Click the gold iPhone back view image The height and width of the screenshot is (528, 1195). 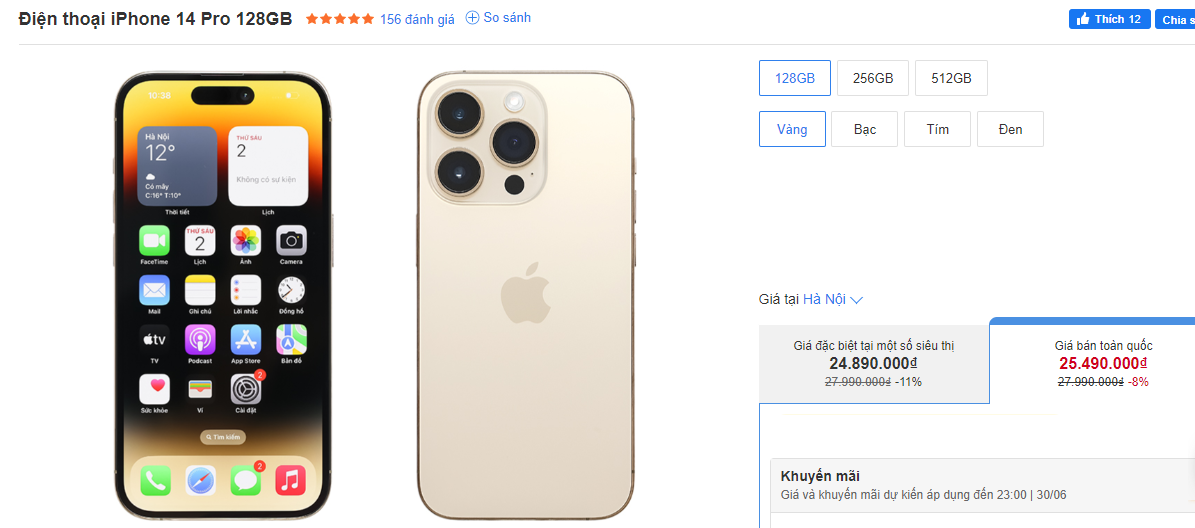pos(525,295)
